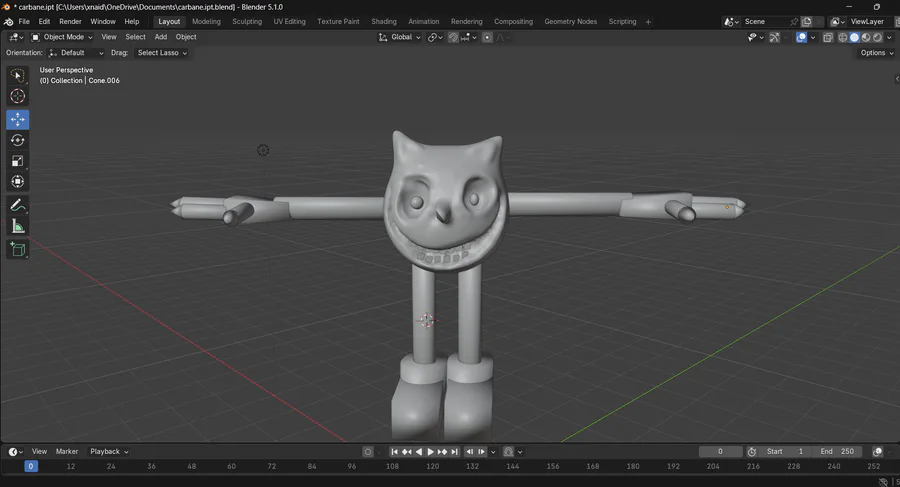The image size is (900, 487).
Task: Switch to the UV Editing workspace tab
Action: pos(289,22)
